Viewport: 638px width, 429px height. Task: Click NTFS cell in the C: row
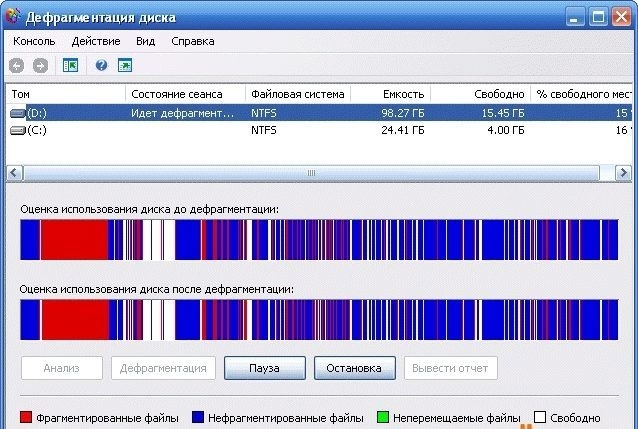[x=264, y=130]
